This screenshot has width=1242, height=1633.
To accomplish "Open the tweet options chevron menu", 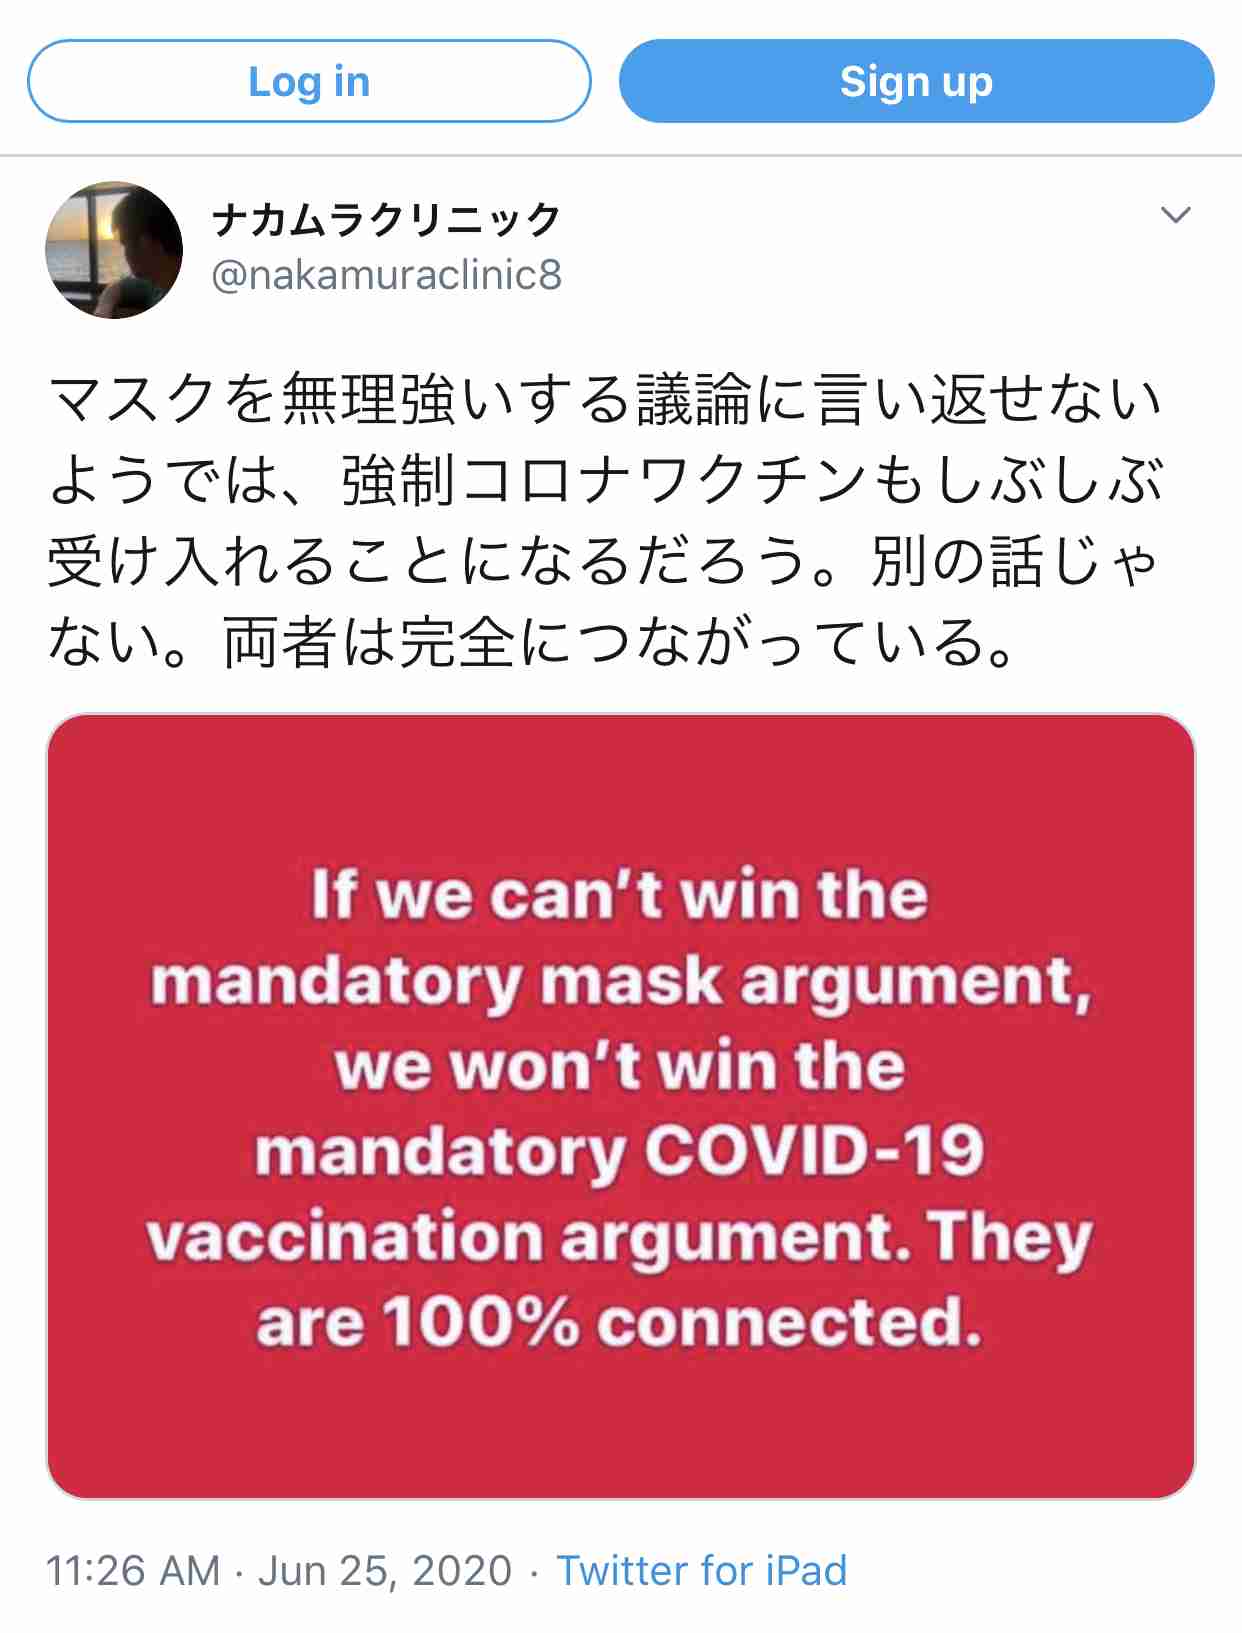I will (1175, 215).
